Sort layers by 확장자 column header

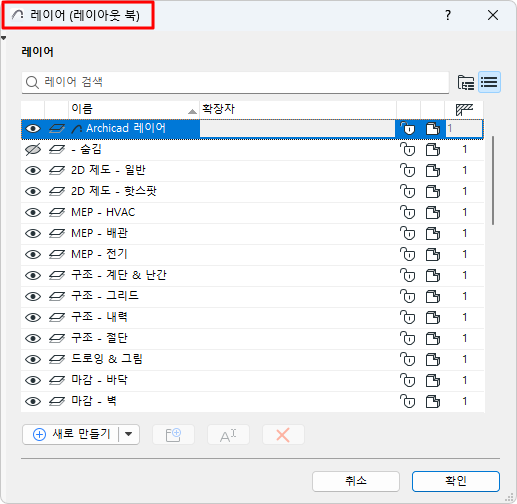pos(298,109)
